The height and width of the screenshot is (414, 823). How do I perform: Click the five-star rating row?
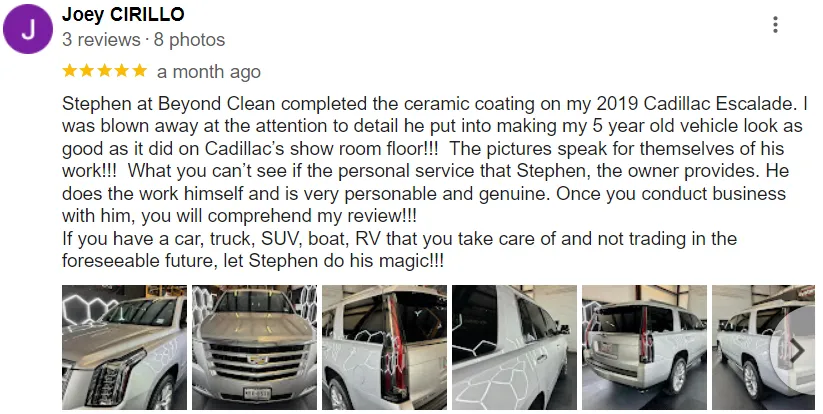(x=105, y=71)
